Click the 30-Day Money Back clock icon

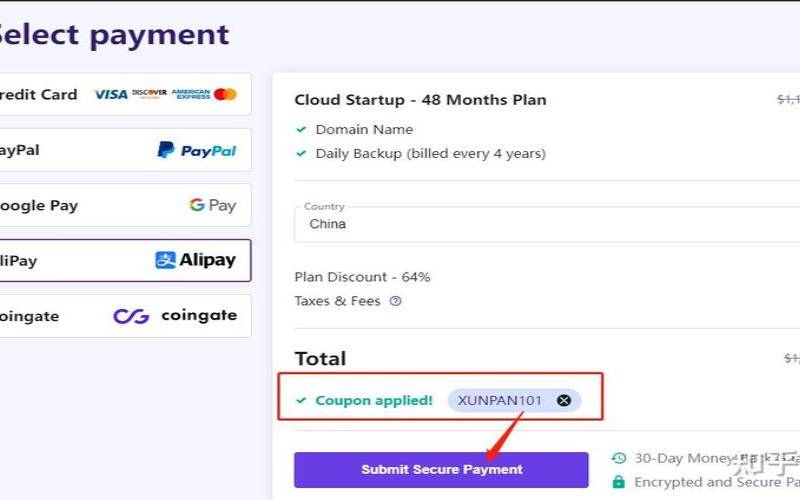click(x=619, y=458)
